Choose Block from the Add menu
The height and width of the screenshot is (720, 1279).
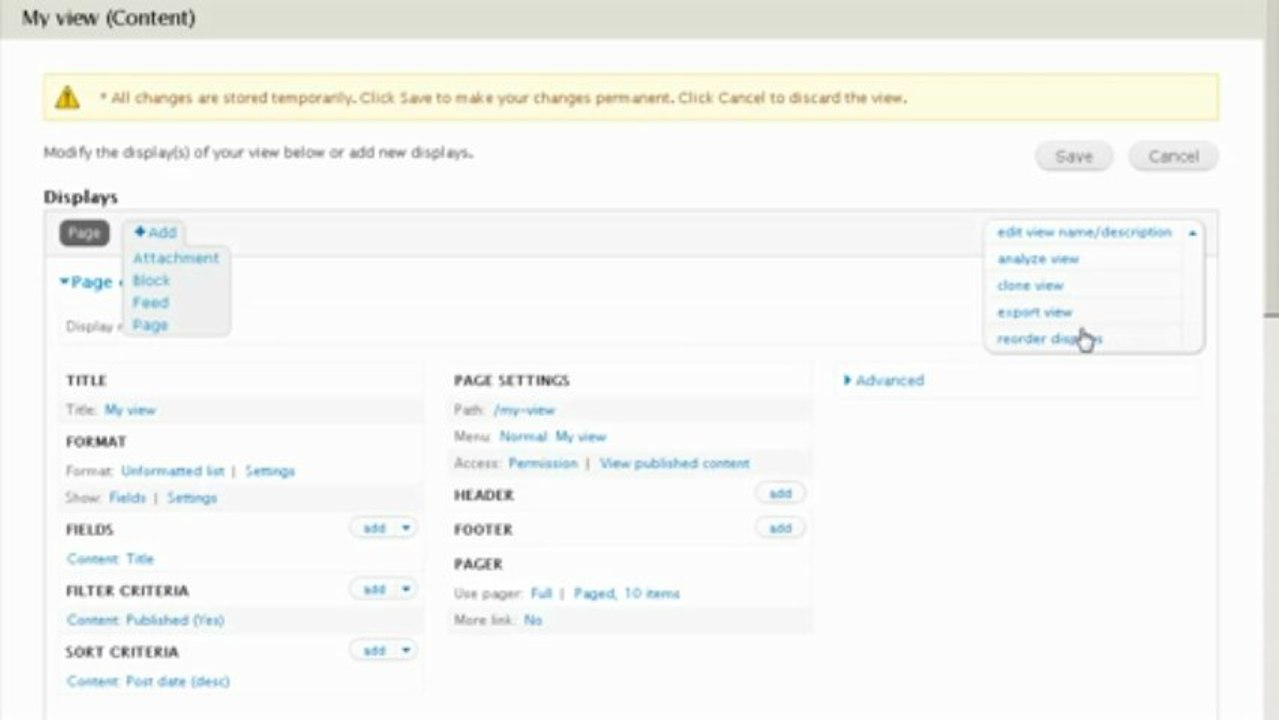point(151,281)
